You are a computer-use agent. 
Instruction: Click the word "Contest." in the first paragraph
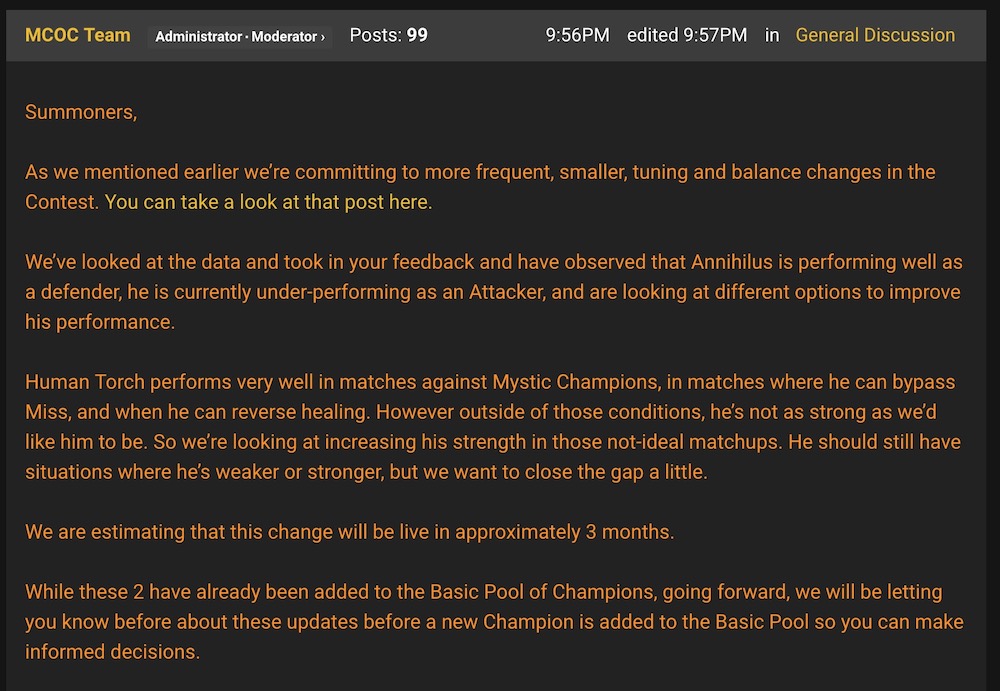pyautogui.click(x=61, y=201)
